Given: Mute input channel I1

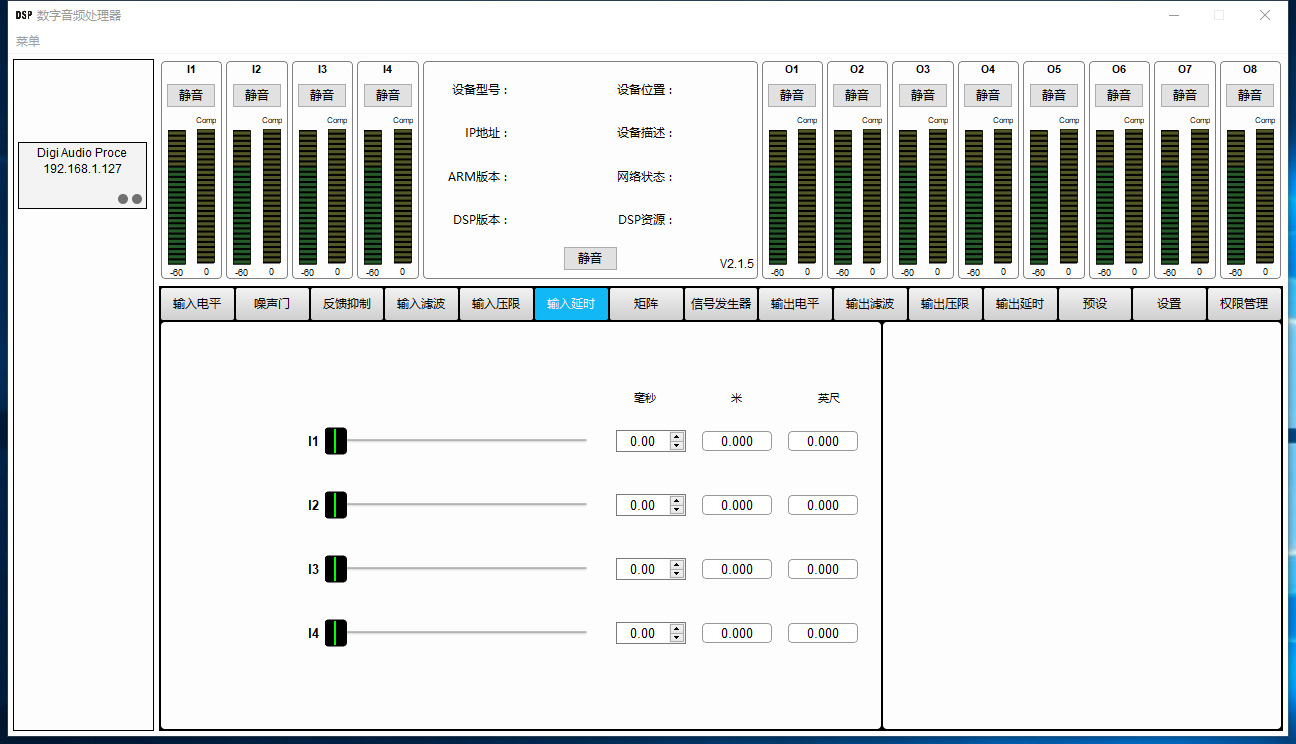Looking at the screenshot, I should [191, 95].
